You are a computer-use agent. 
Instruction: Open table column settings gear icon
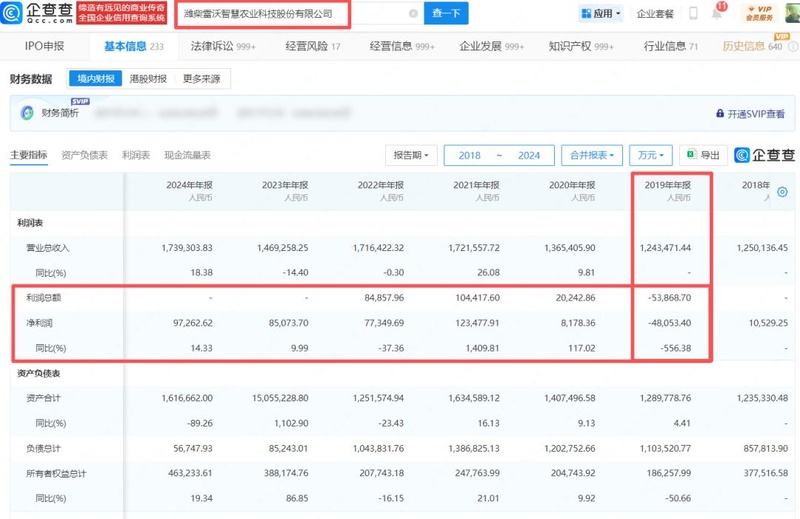[781, 191]
